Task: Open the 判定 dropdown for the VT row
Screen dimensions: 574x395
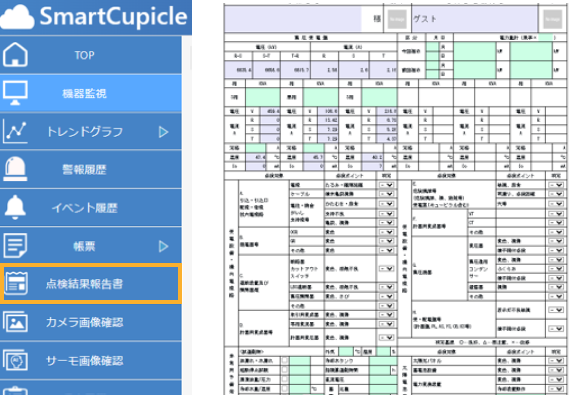Action: [x=556, y=213]
